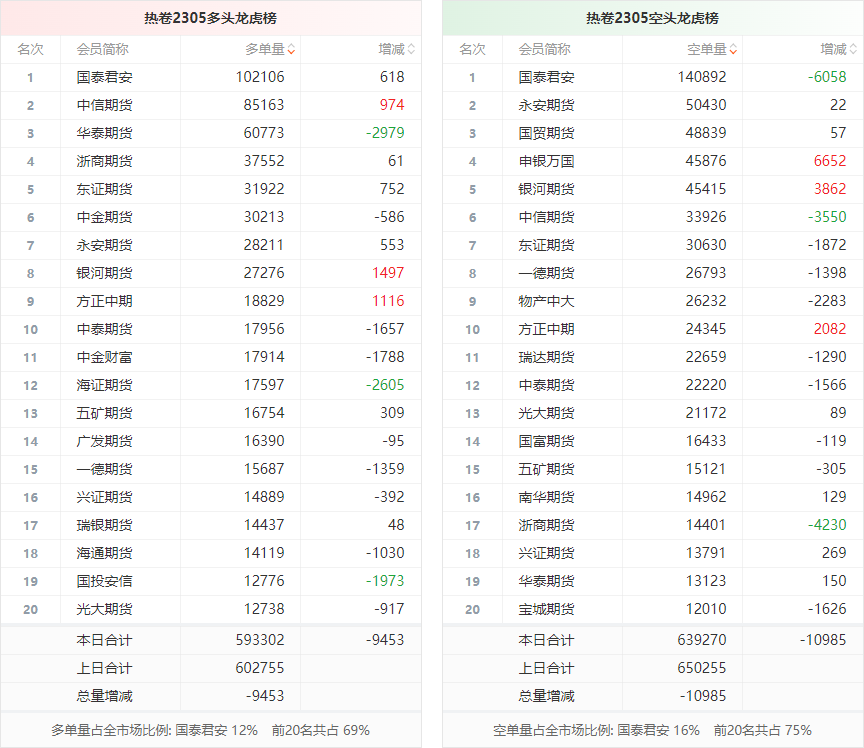Screen dimensions: 864x748
Task: Open 华泰期货 ranked third in long list
Action: coord(104,133)
